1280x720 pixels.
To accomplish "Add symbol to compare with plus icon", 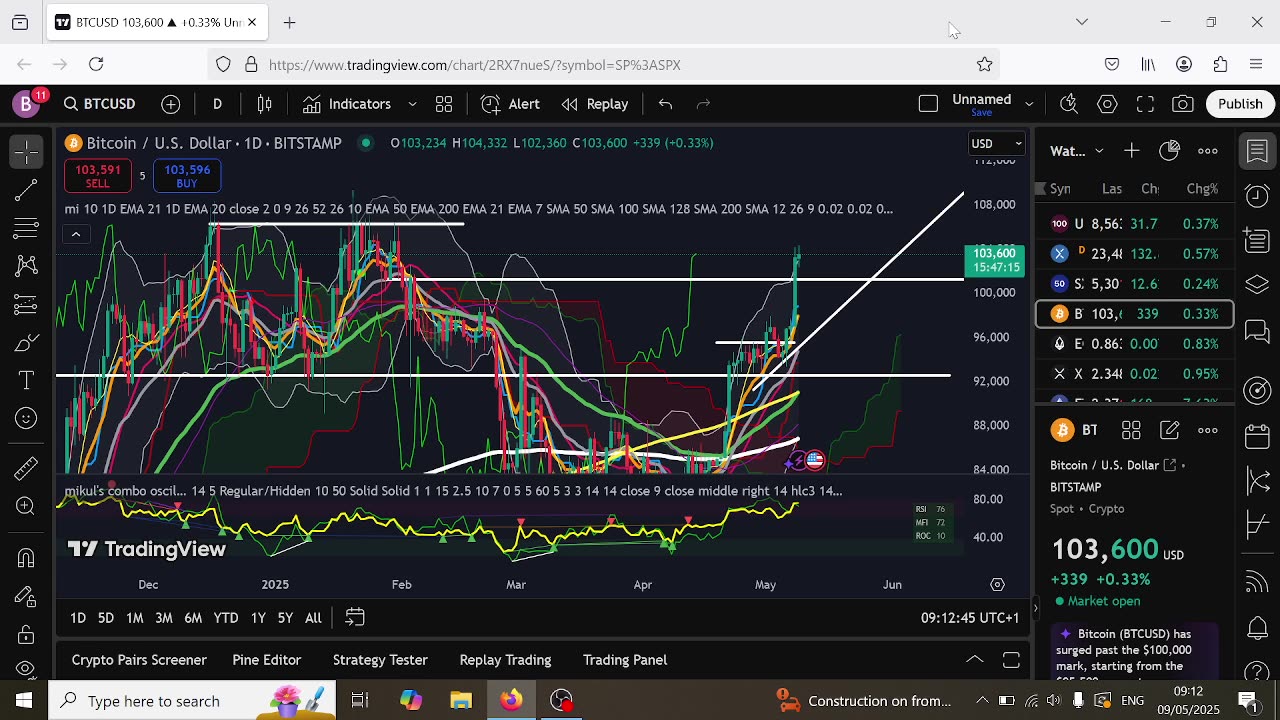I will (171, 104).
